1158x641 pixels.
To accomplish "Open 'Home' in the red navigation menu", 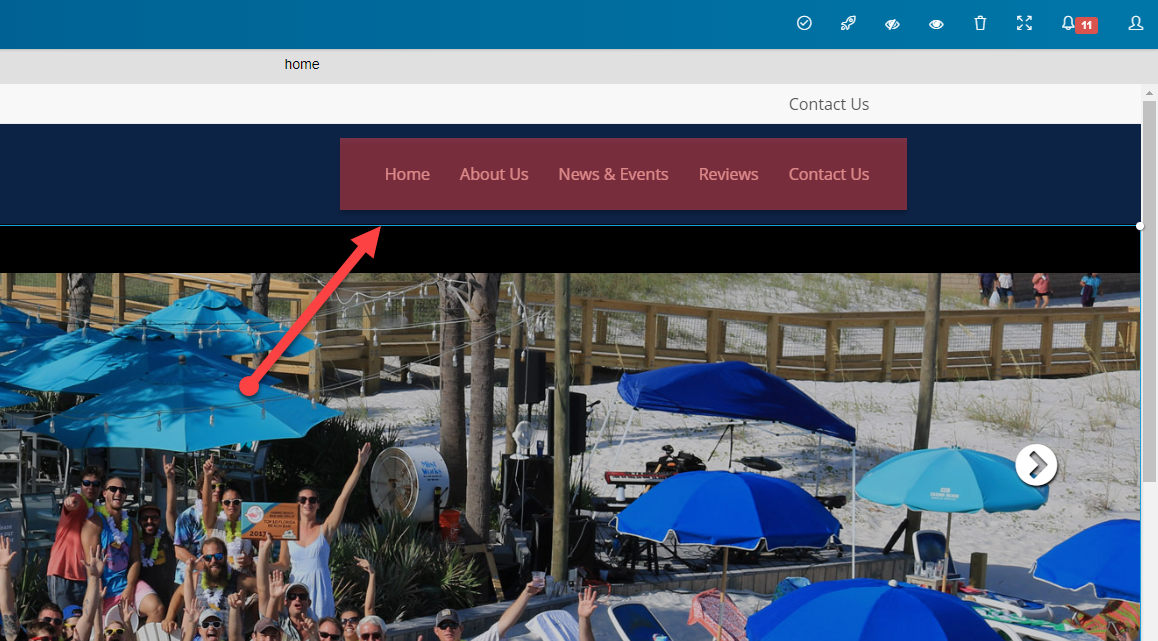I will 407,174.
